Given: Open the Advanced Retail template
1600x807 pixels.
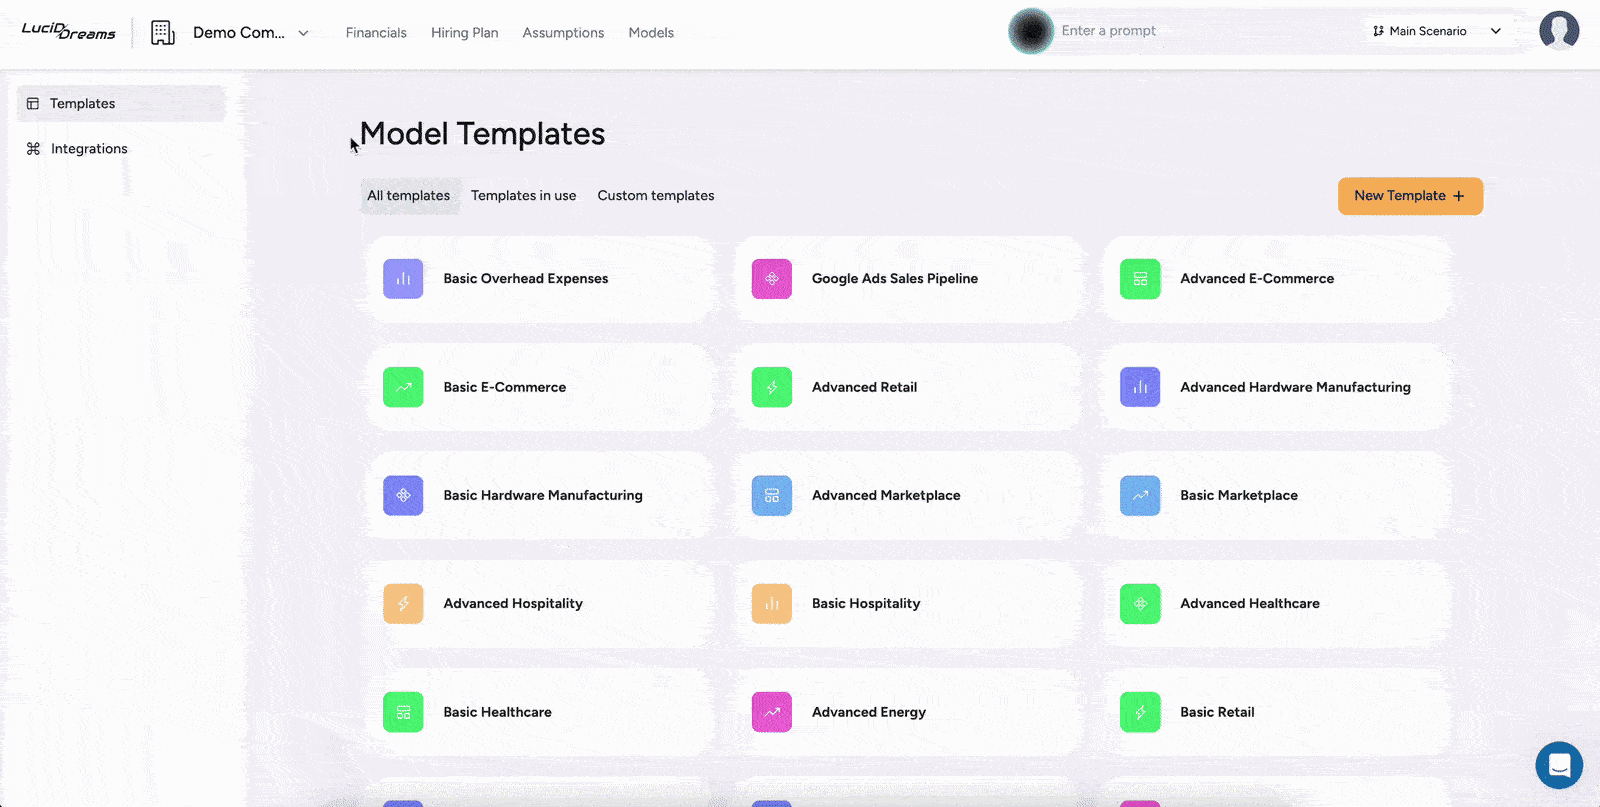Looking at the screenshot, I should coord(909,387).
